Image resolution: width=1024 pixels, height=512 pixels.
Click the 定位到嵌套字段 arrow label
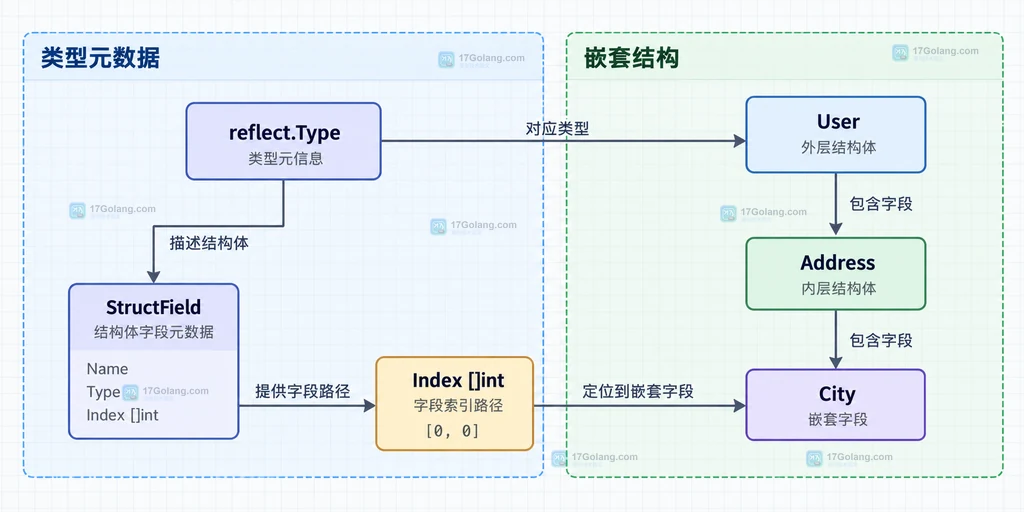(x=638, y=392)
